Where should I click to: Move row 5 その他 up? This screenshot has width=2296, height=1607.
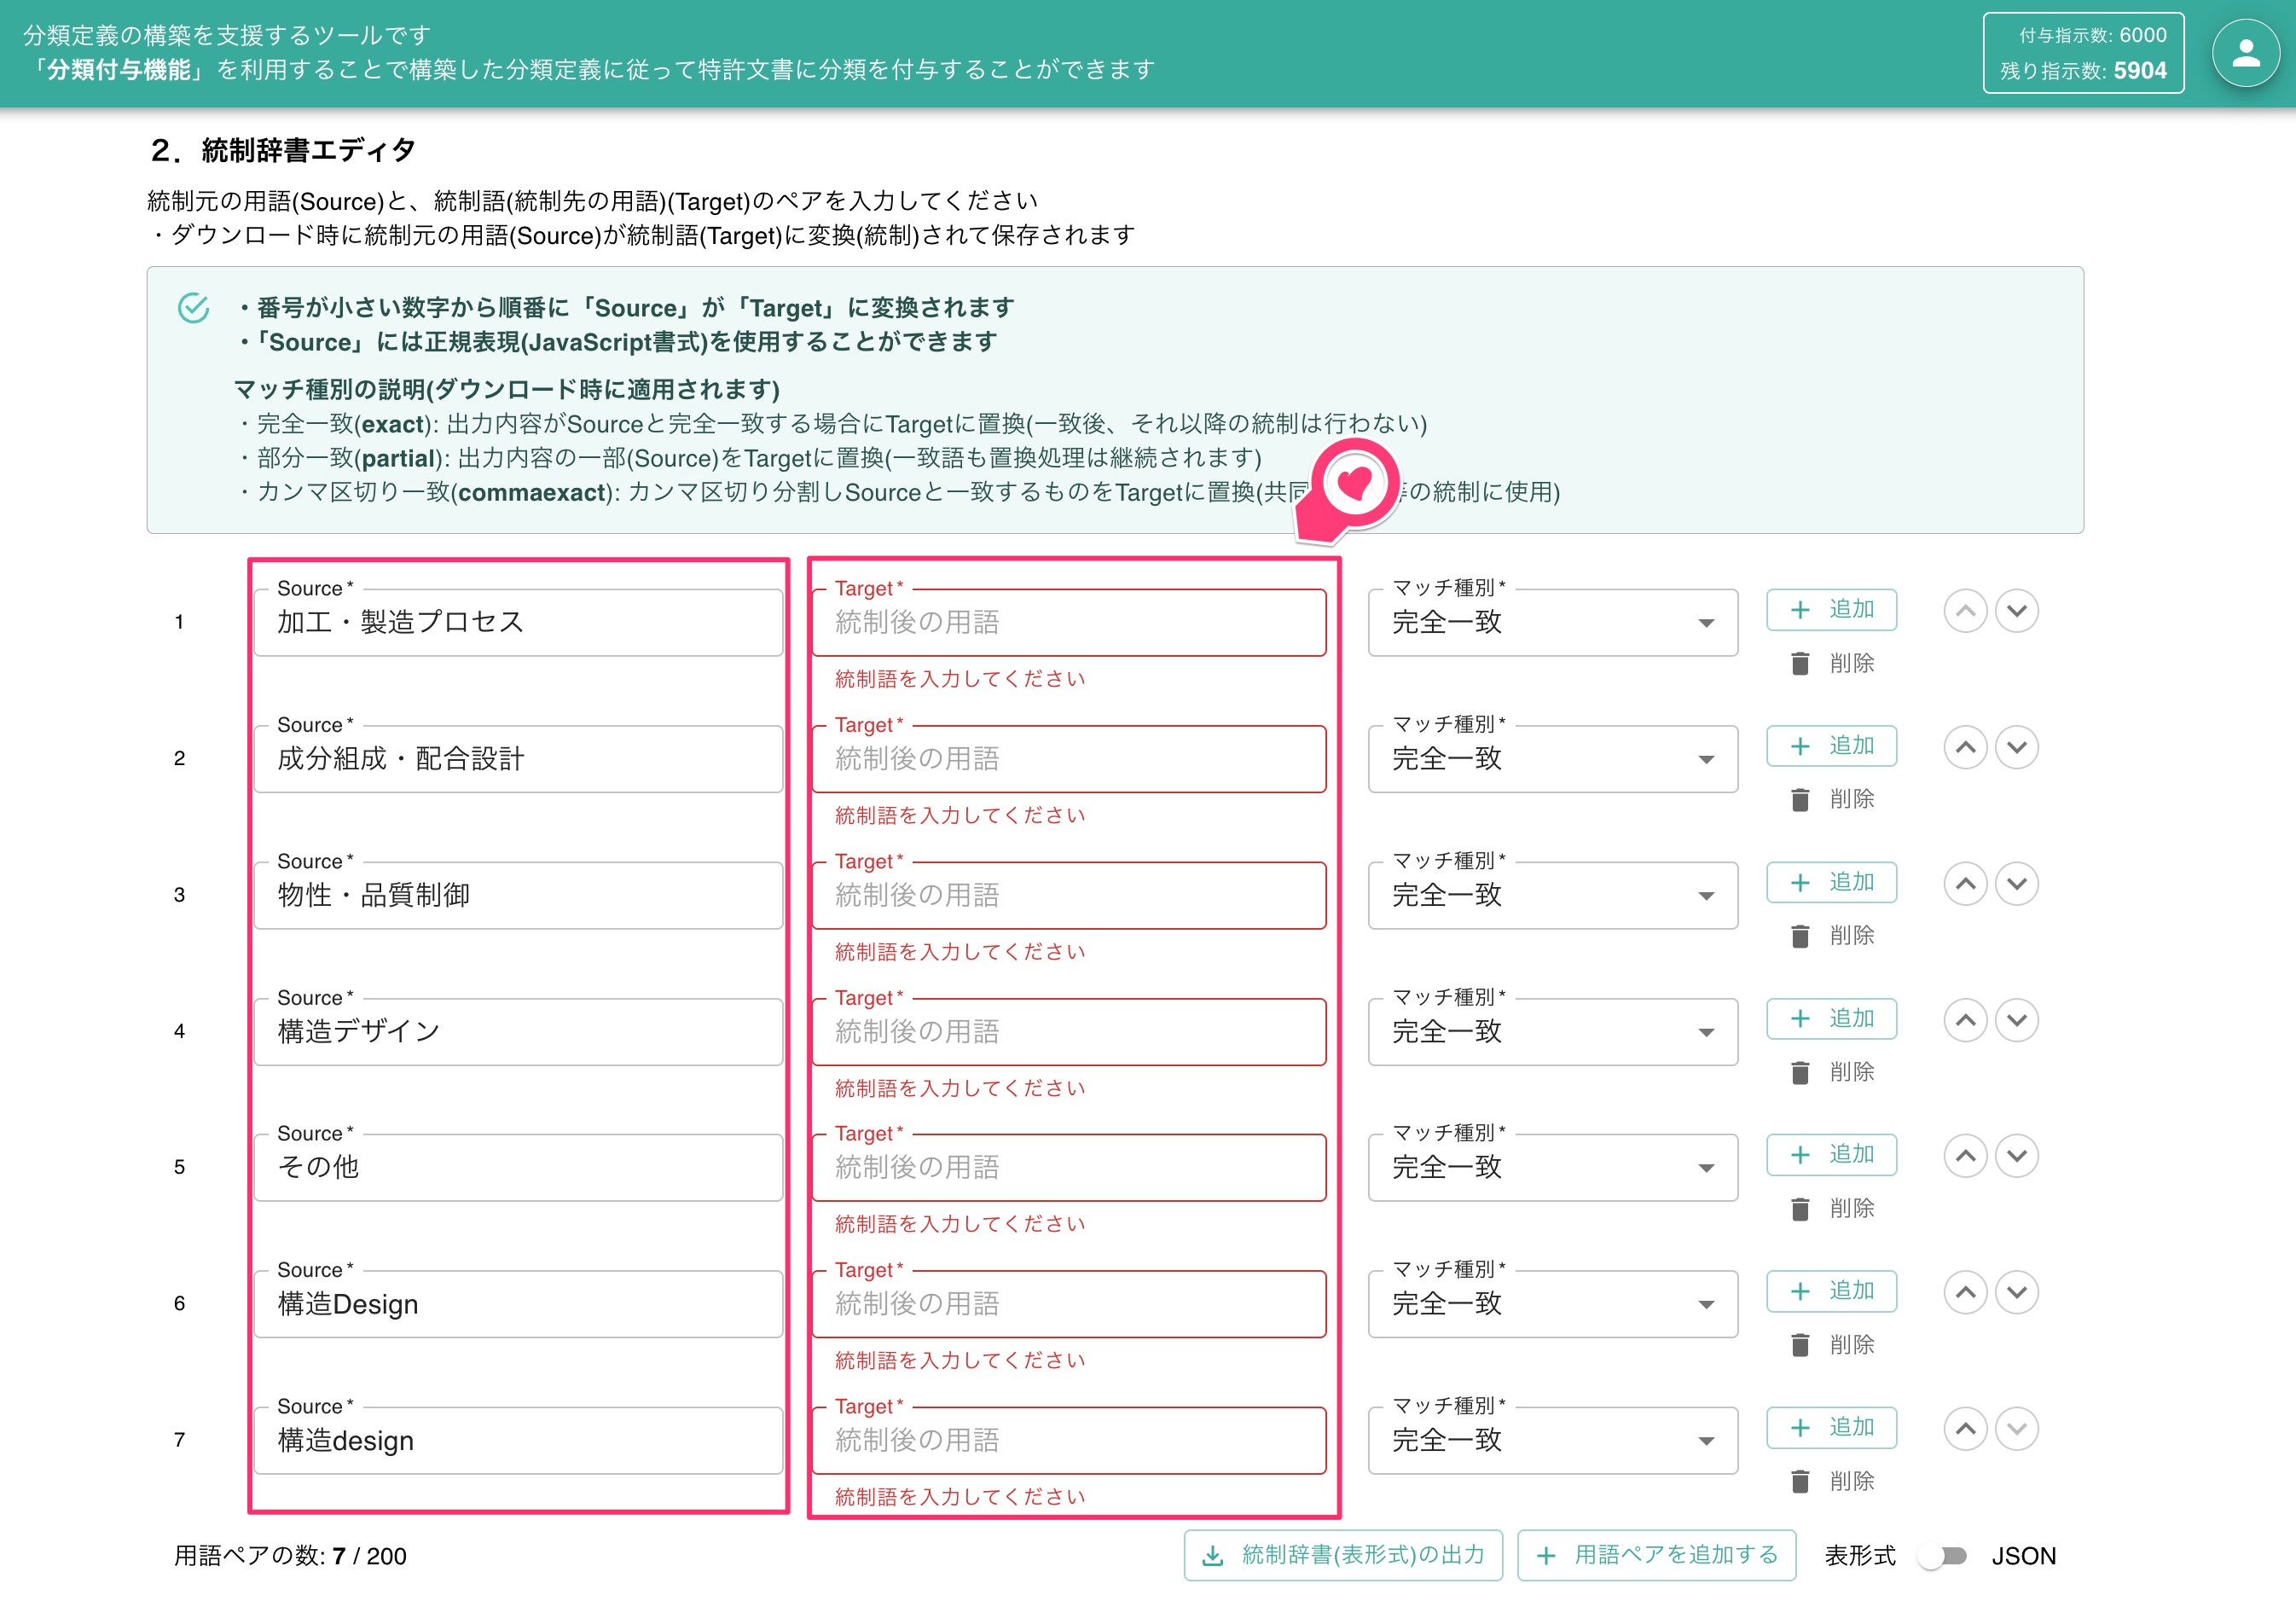point(1964,1155)
